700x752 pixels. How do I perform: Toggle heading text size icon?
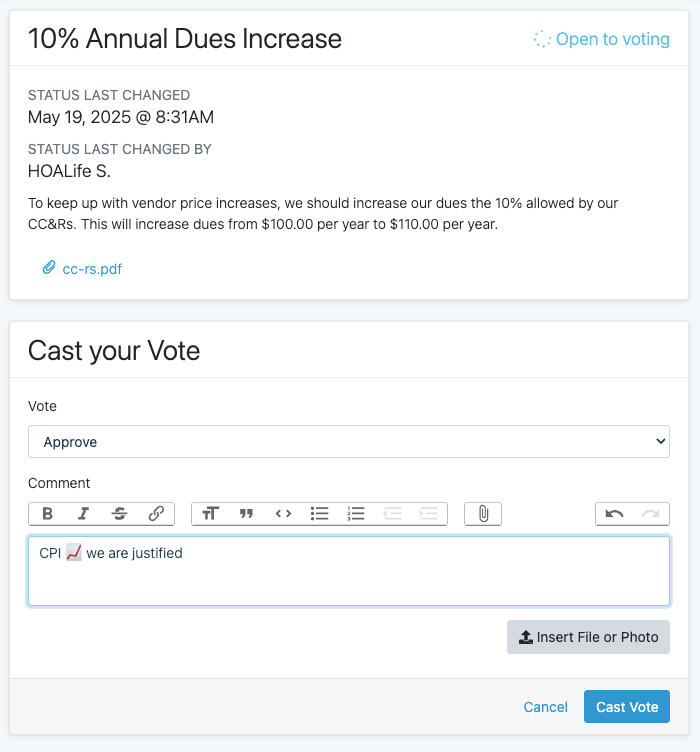point(210,514)
